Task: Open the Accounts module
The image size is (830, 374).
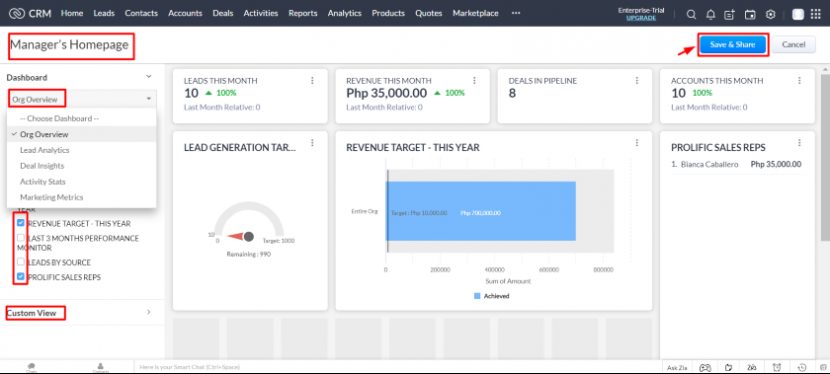Action: pyautogui.click(x=185, y=13)
